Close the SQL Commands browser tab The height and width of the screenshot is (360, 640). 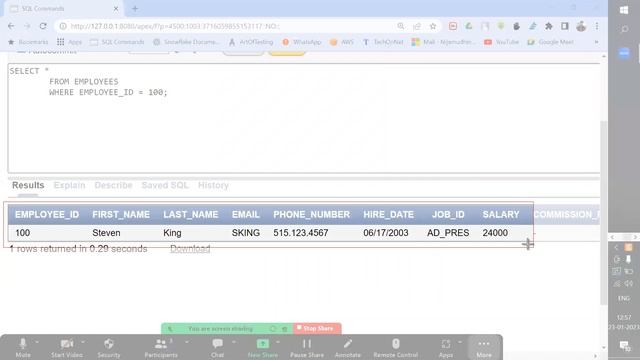116,9
